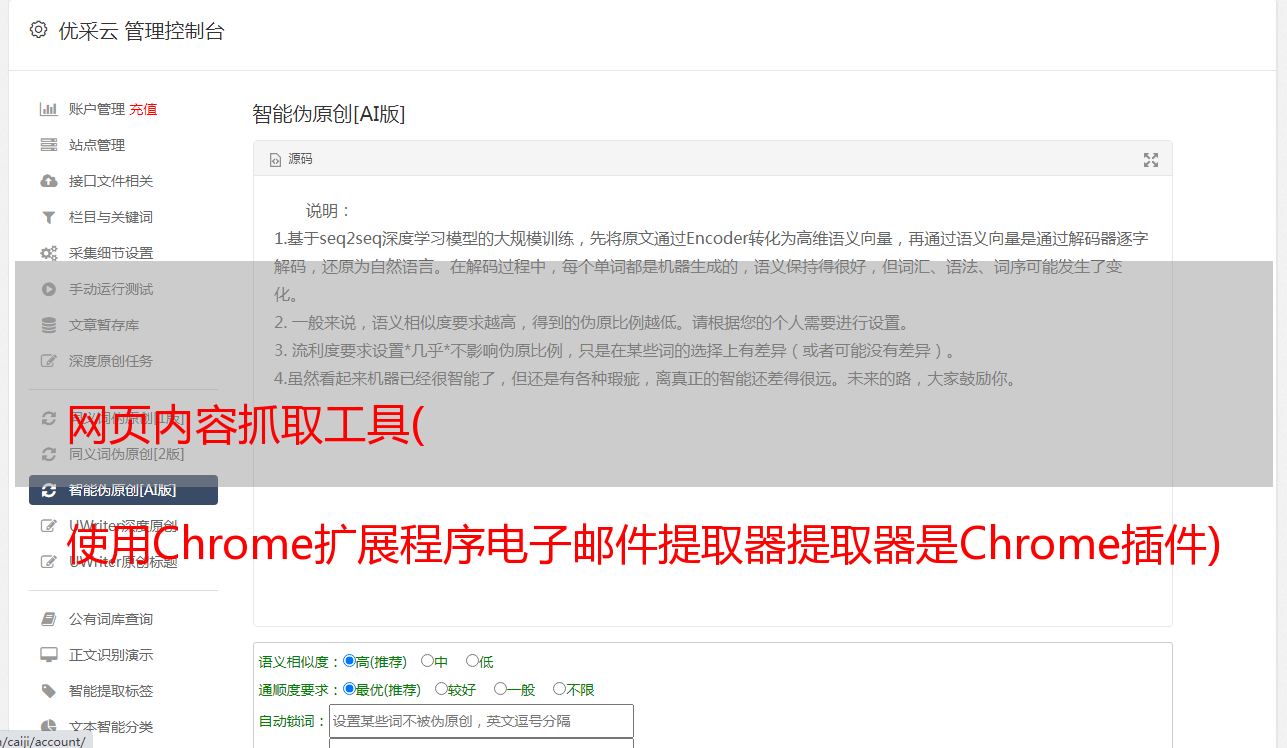Open 采集细节设置 gears icon
The width and height of the screenshot is (1287, 748).
tap(48, 253)
